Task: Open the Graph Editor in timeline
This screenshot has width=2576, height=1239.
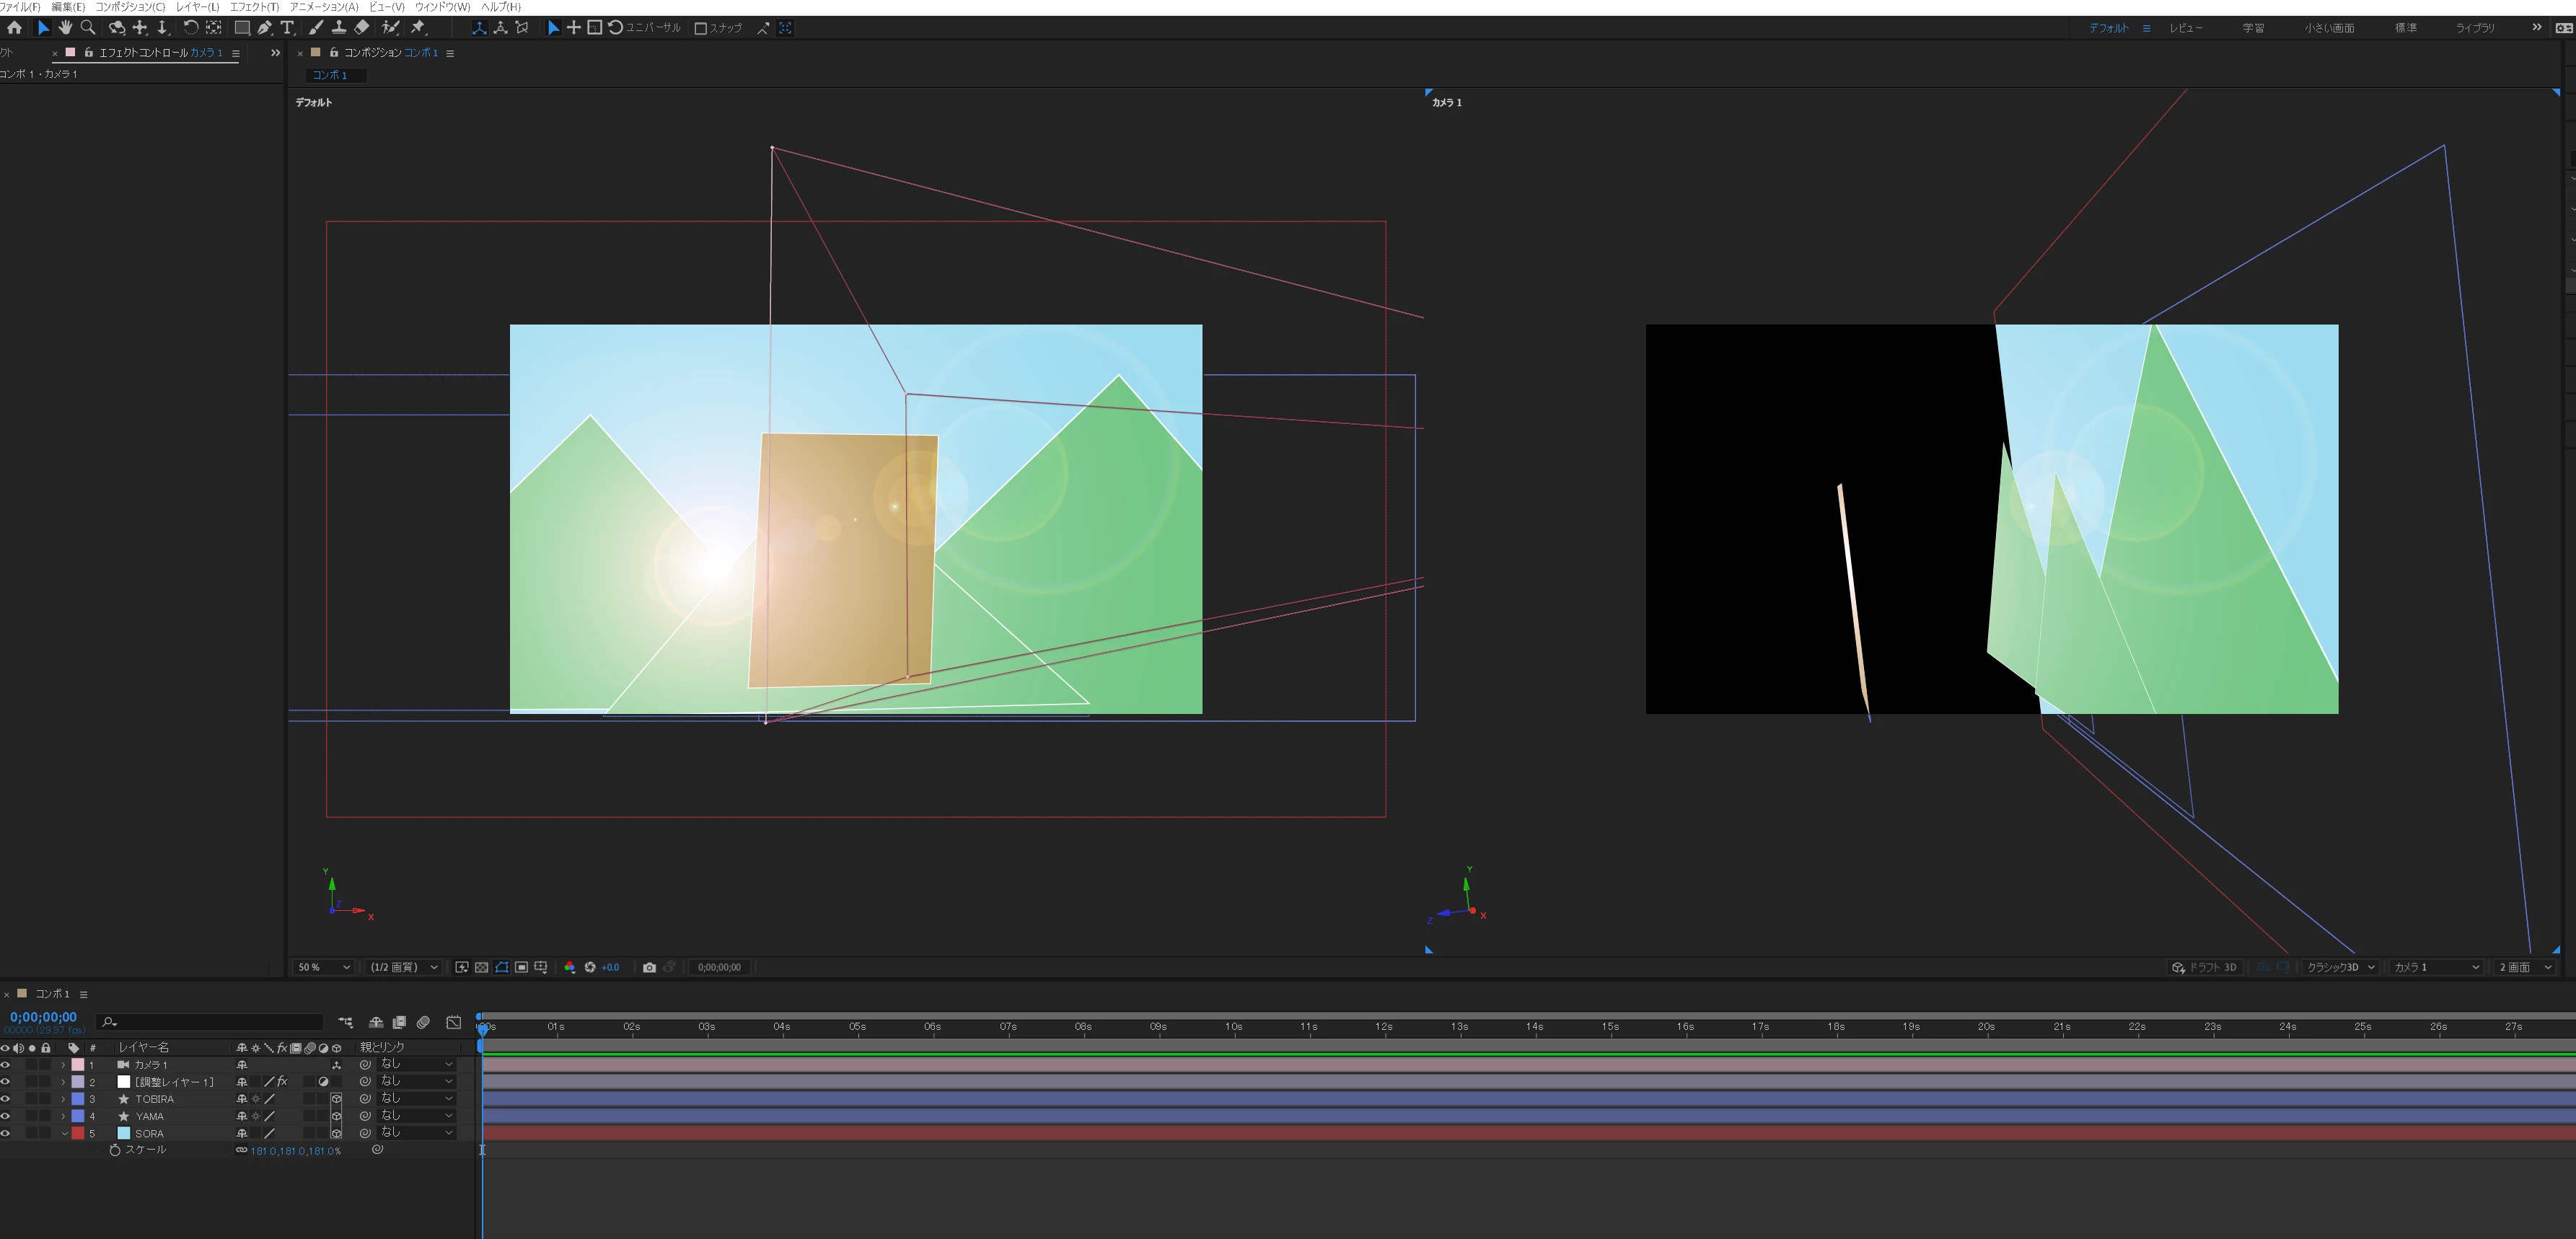Action: point(453,1022)
